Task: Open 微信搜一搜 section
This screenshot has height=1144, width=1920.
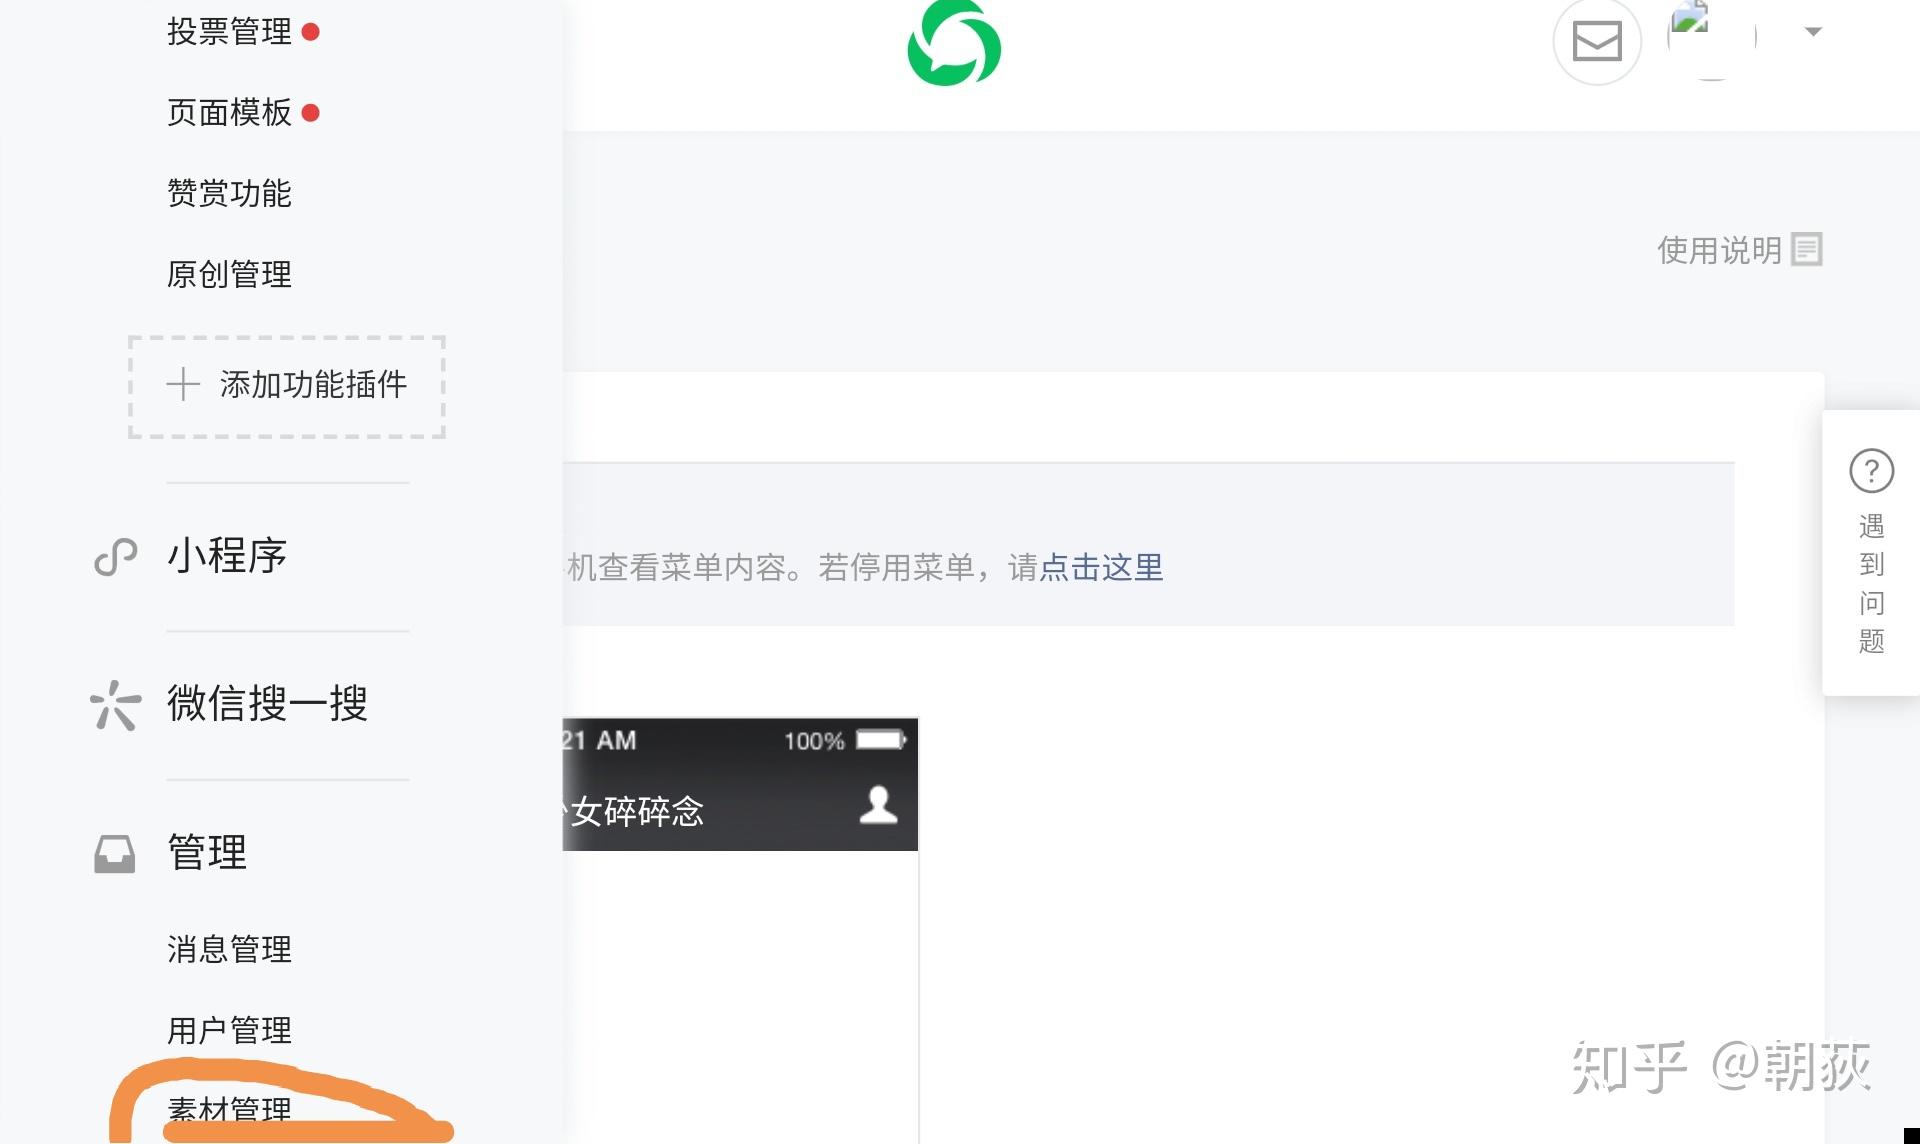Action: point(267,704)
